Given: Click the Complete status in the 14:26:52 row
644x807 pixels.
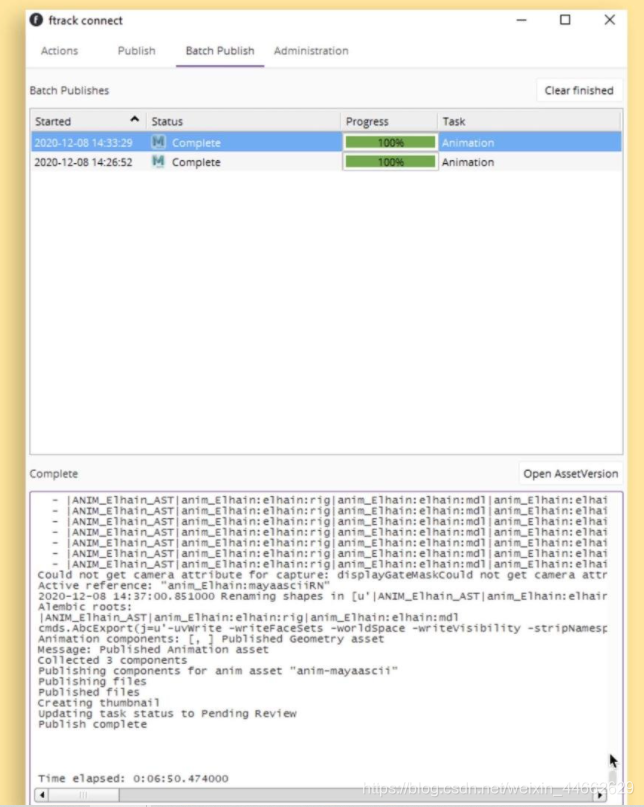Looking at the screenshot, I should (x=196, y=162).
